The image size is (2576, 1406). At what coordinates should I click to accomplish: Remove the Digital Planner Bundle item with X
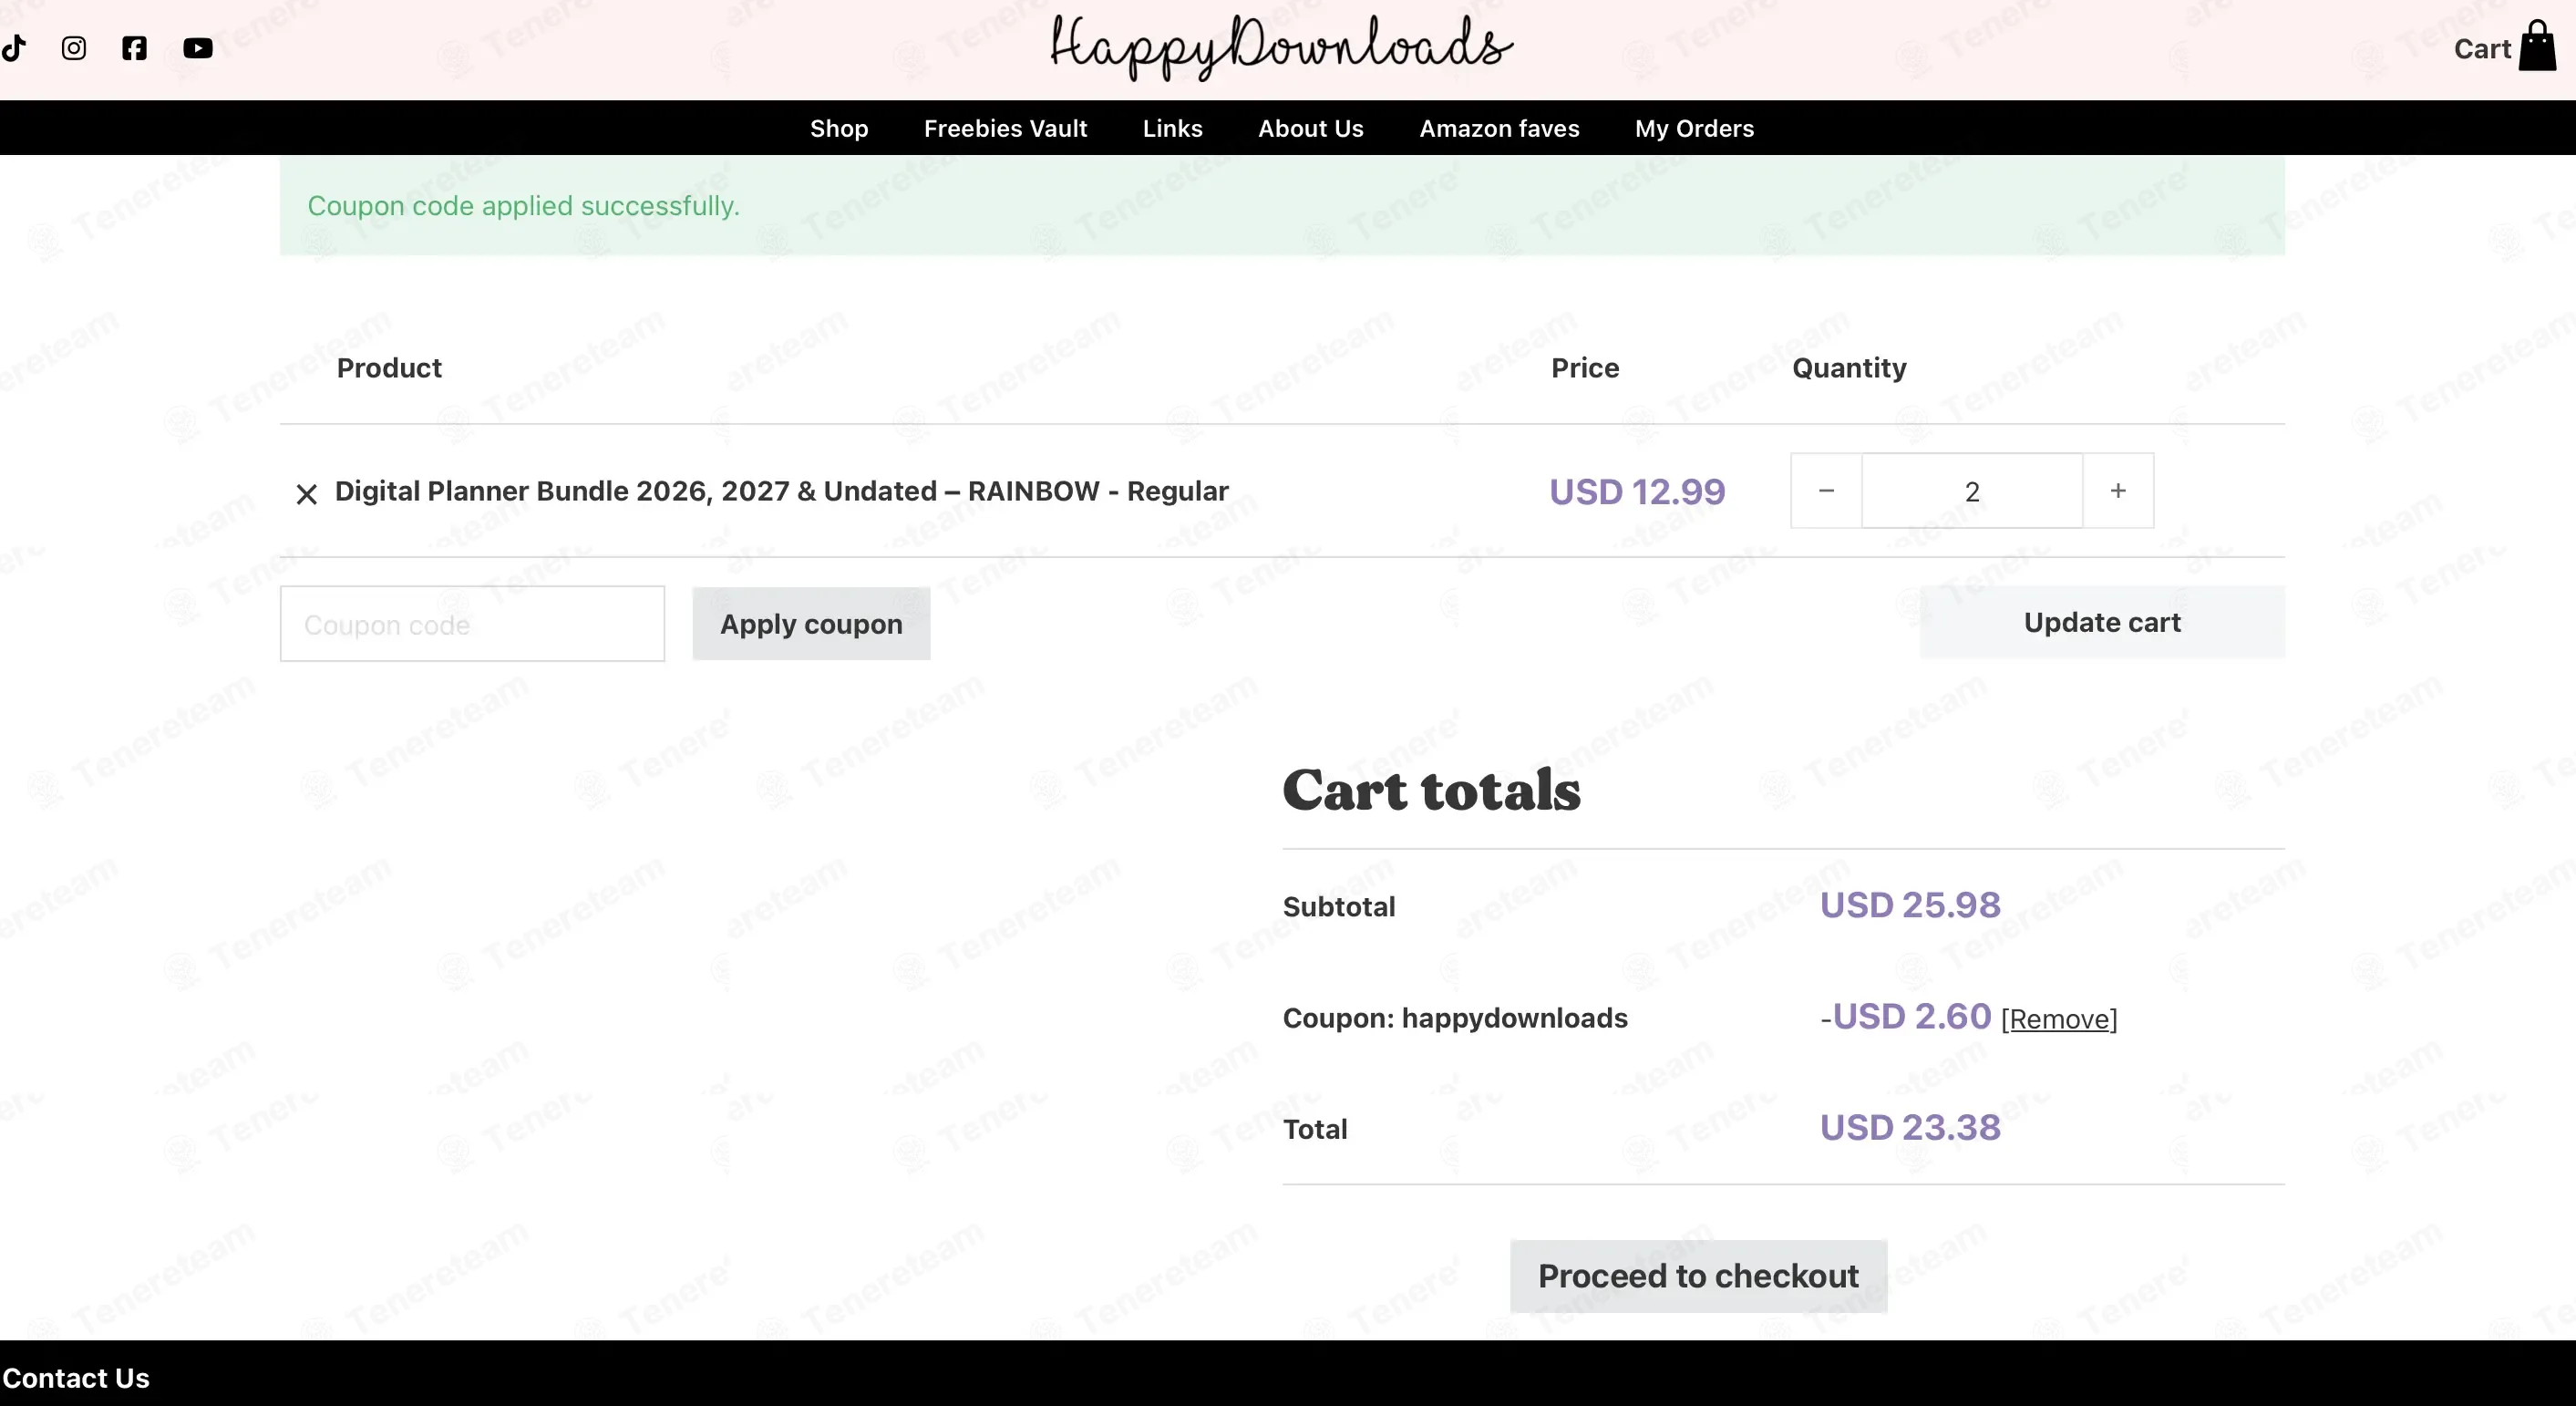(x=307, y=494)
